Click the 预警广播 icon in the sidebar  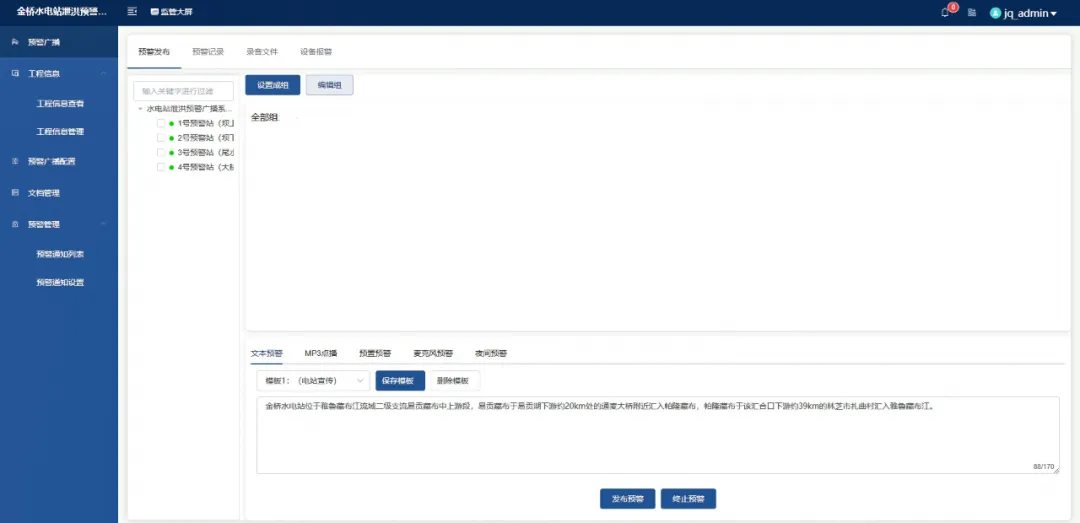(15, 42)
